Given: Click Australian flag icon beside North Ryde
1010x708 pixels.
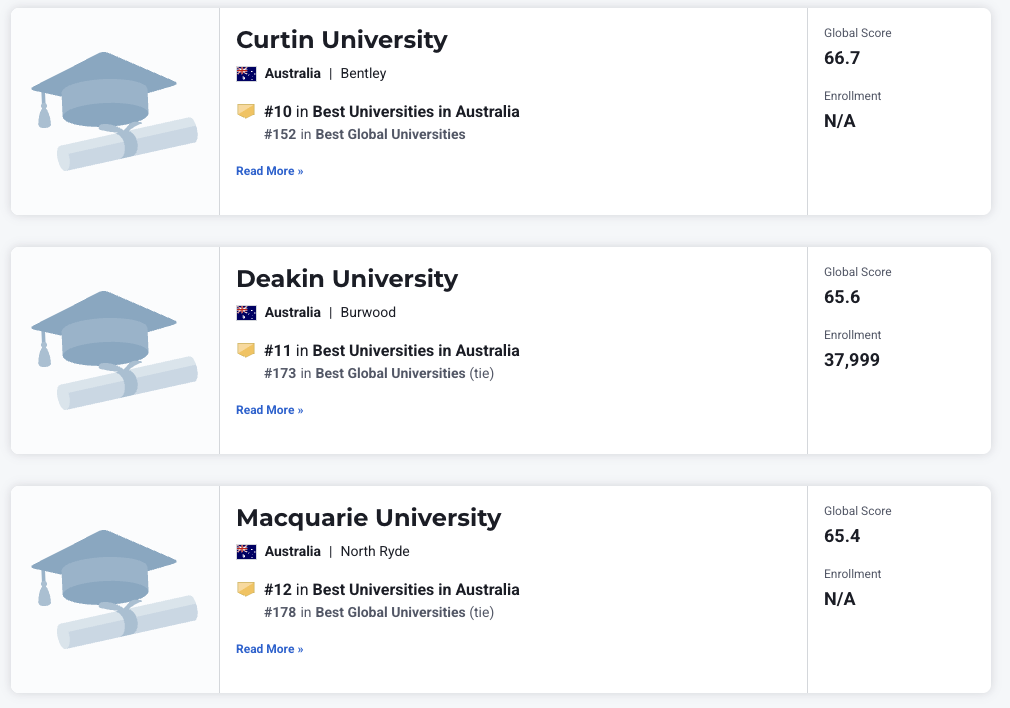Looking at the screenshot, I should 246,551.
